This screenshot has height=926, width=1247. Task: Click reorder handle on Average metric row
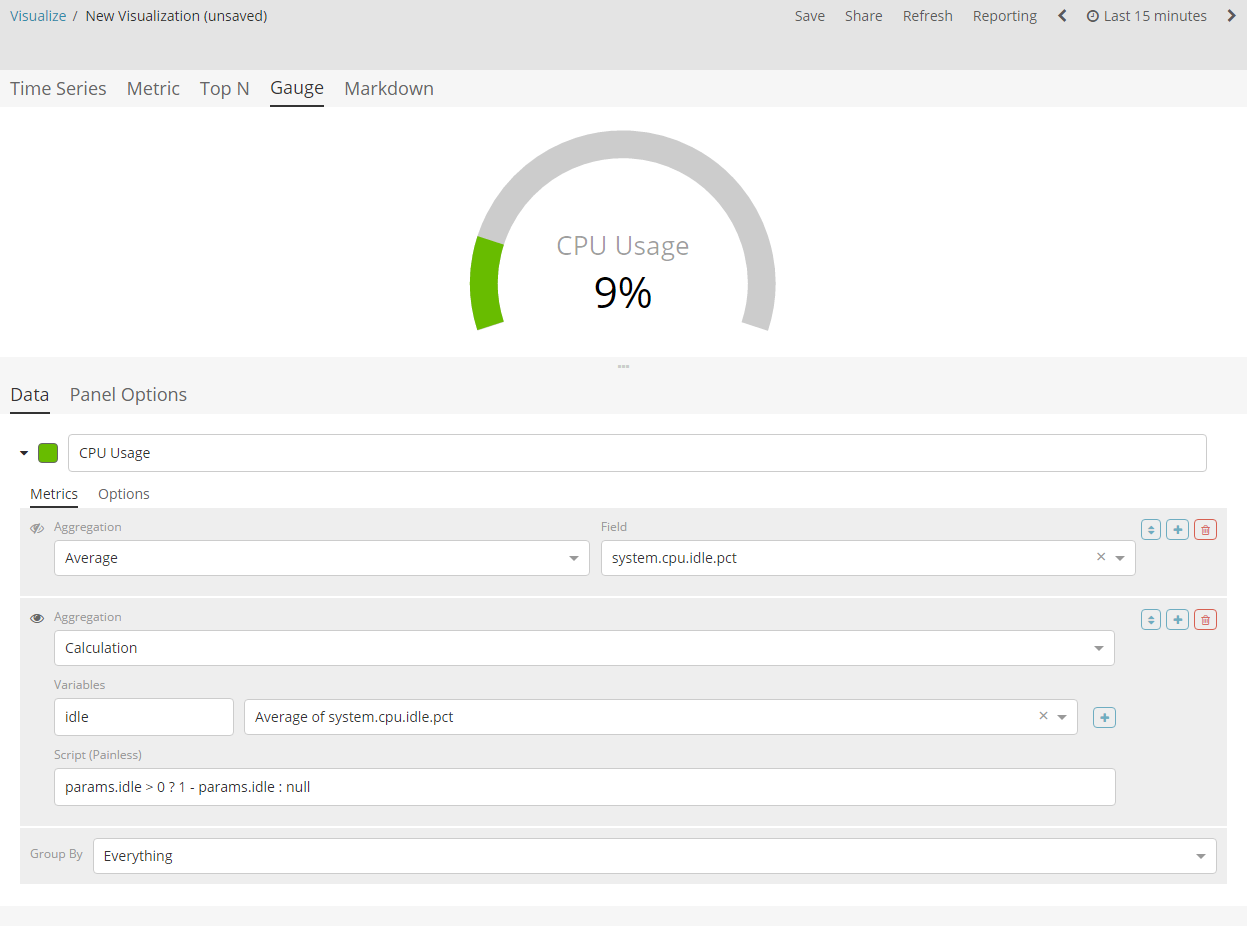[1151, 530]
